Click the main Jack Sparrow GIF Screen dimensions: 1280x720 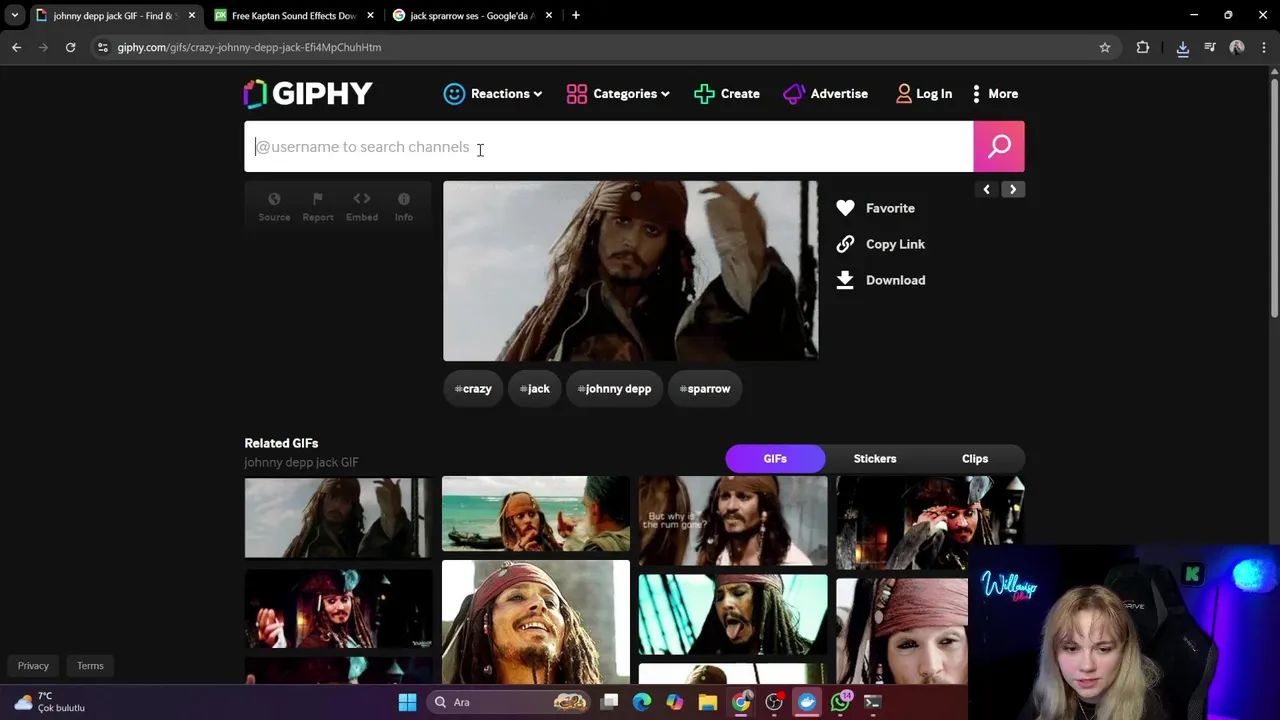[630, 270]
